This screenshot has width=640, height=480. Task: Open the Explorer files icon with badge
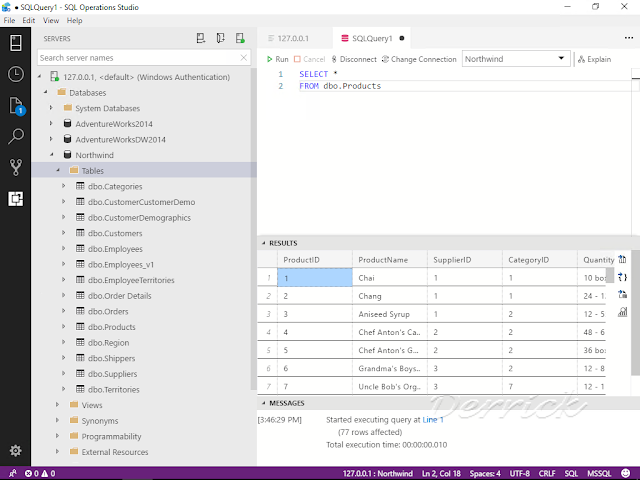coord(16,106)
